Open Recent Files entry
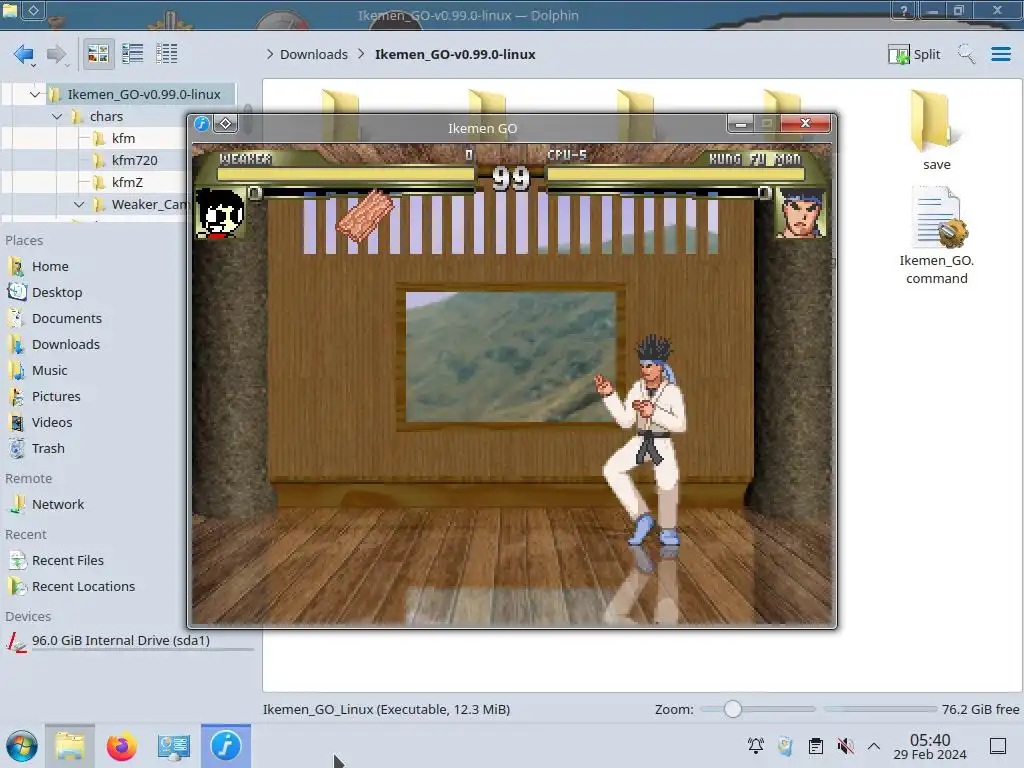Image resolution: width=1024 pixels, height=768 pixels. tap(67, 560)
